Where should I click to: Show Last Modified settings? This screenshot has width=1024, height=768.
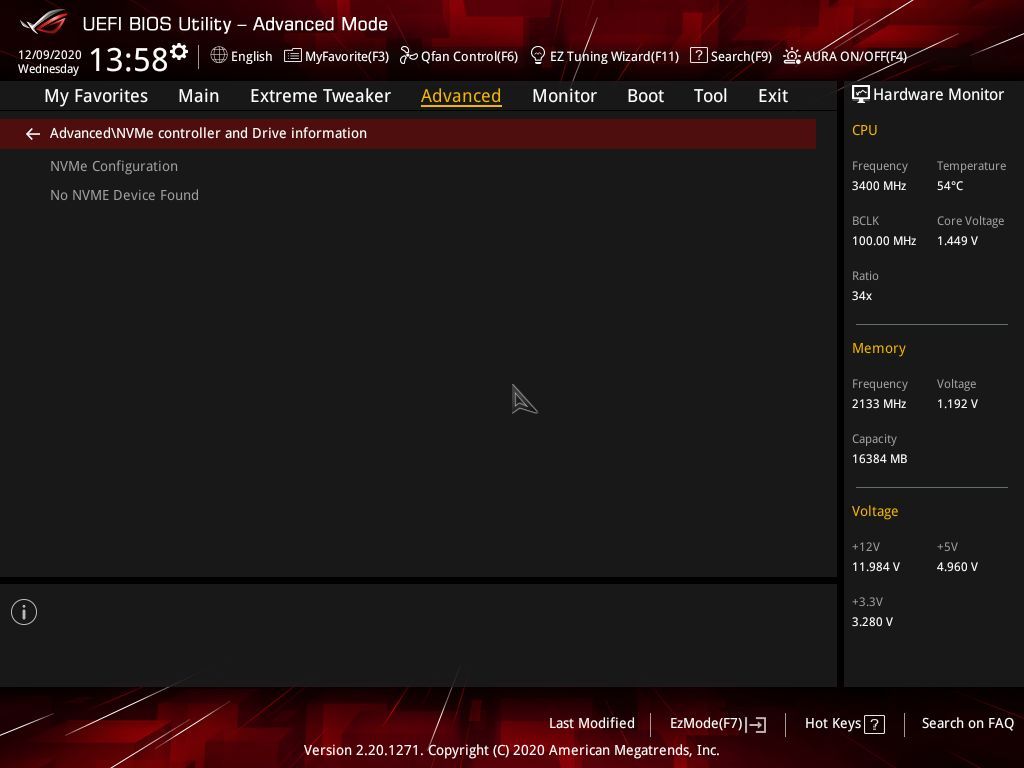(x=592, y=724)
